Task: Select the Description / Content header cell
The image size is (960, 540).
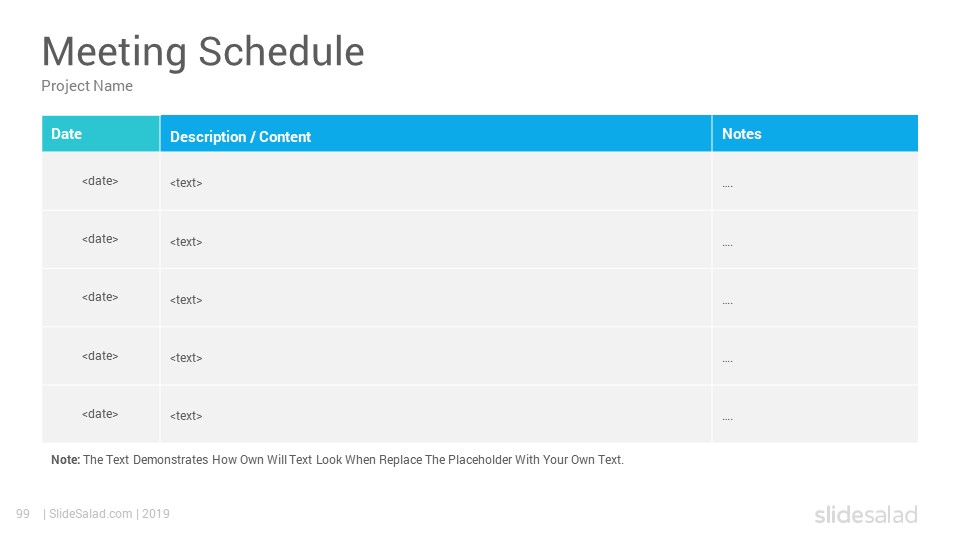Action: (x=436, y=133)
